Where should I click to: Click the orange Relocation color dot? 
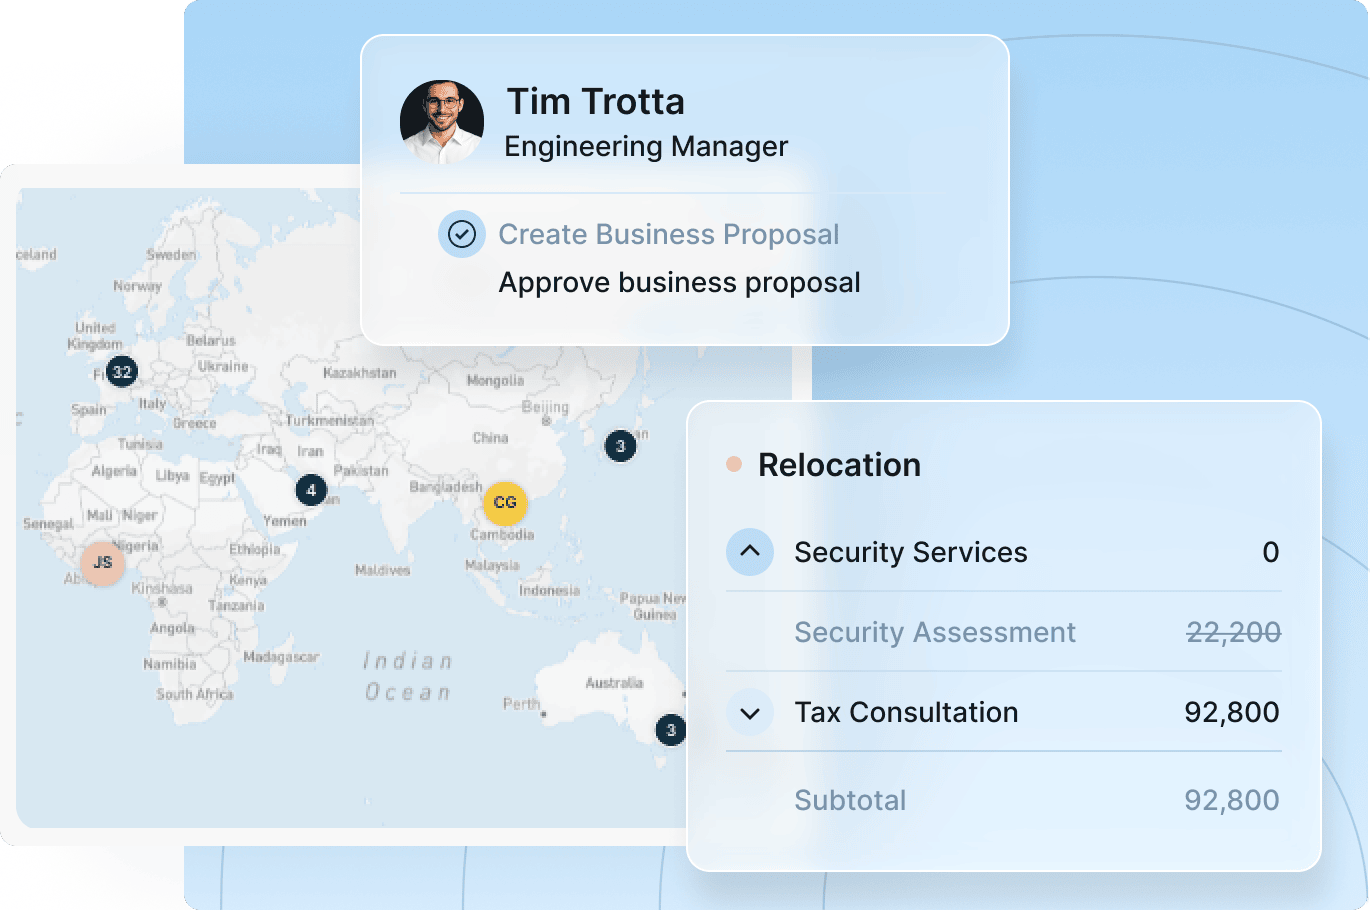click(x=734, y=464)
